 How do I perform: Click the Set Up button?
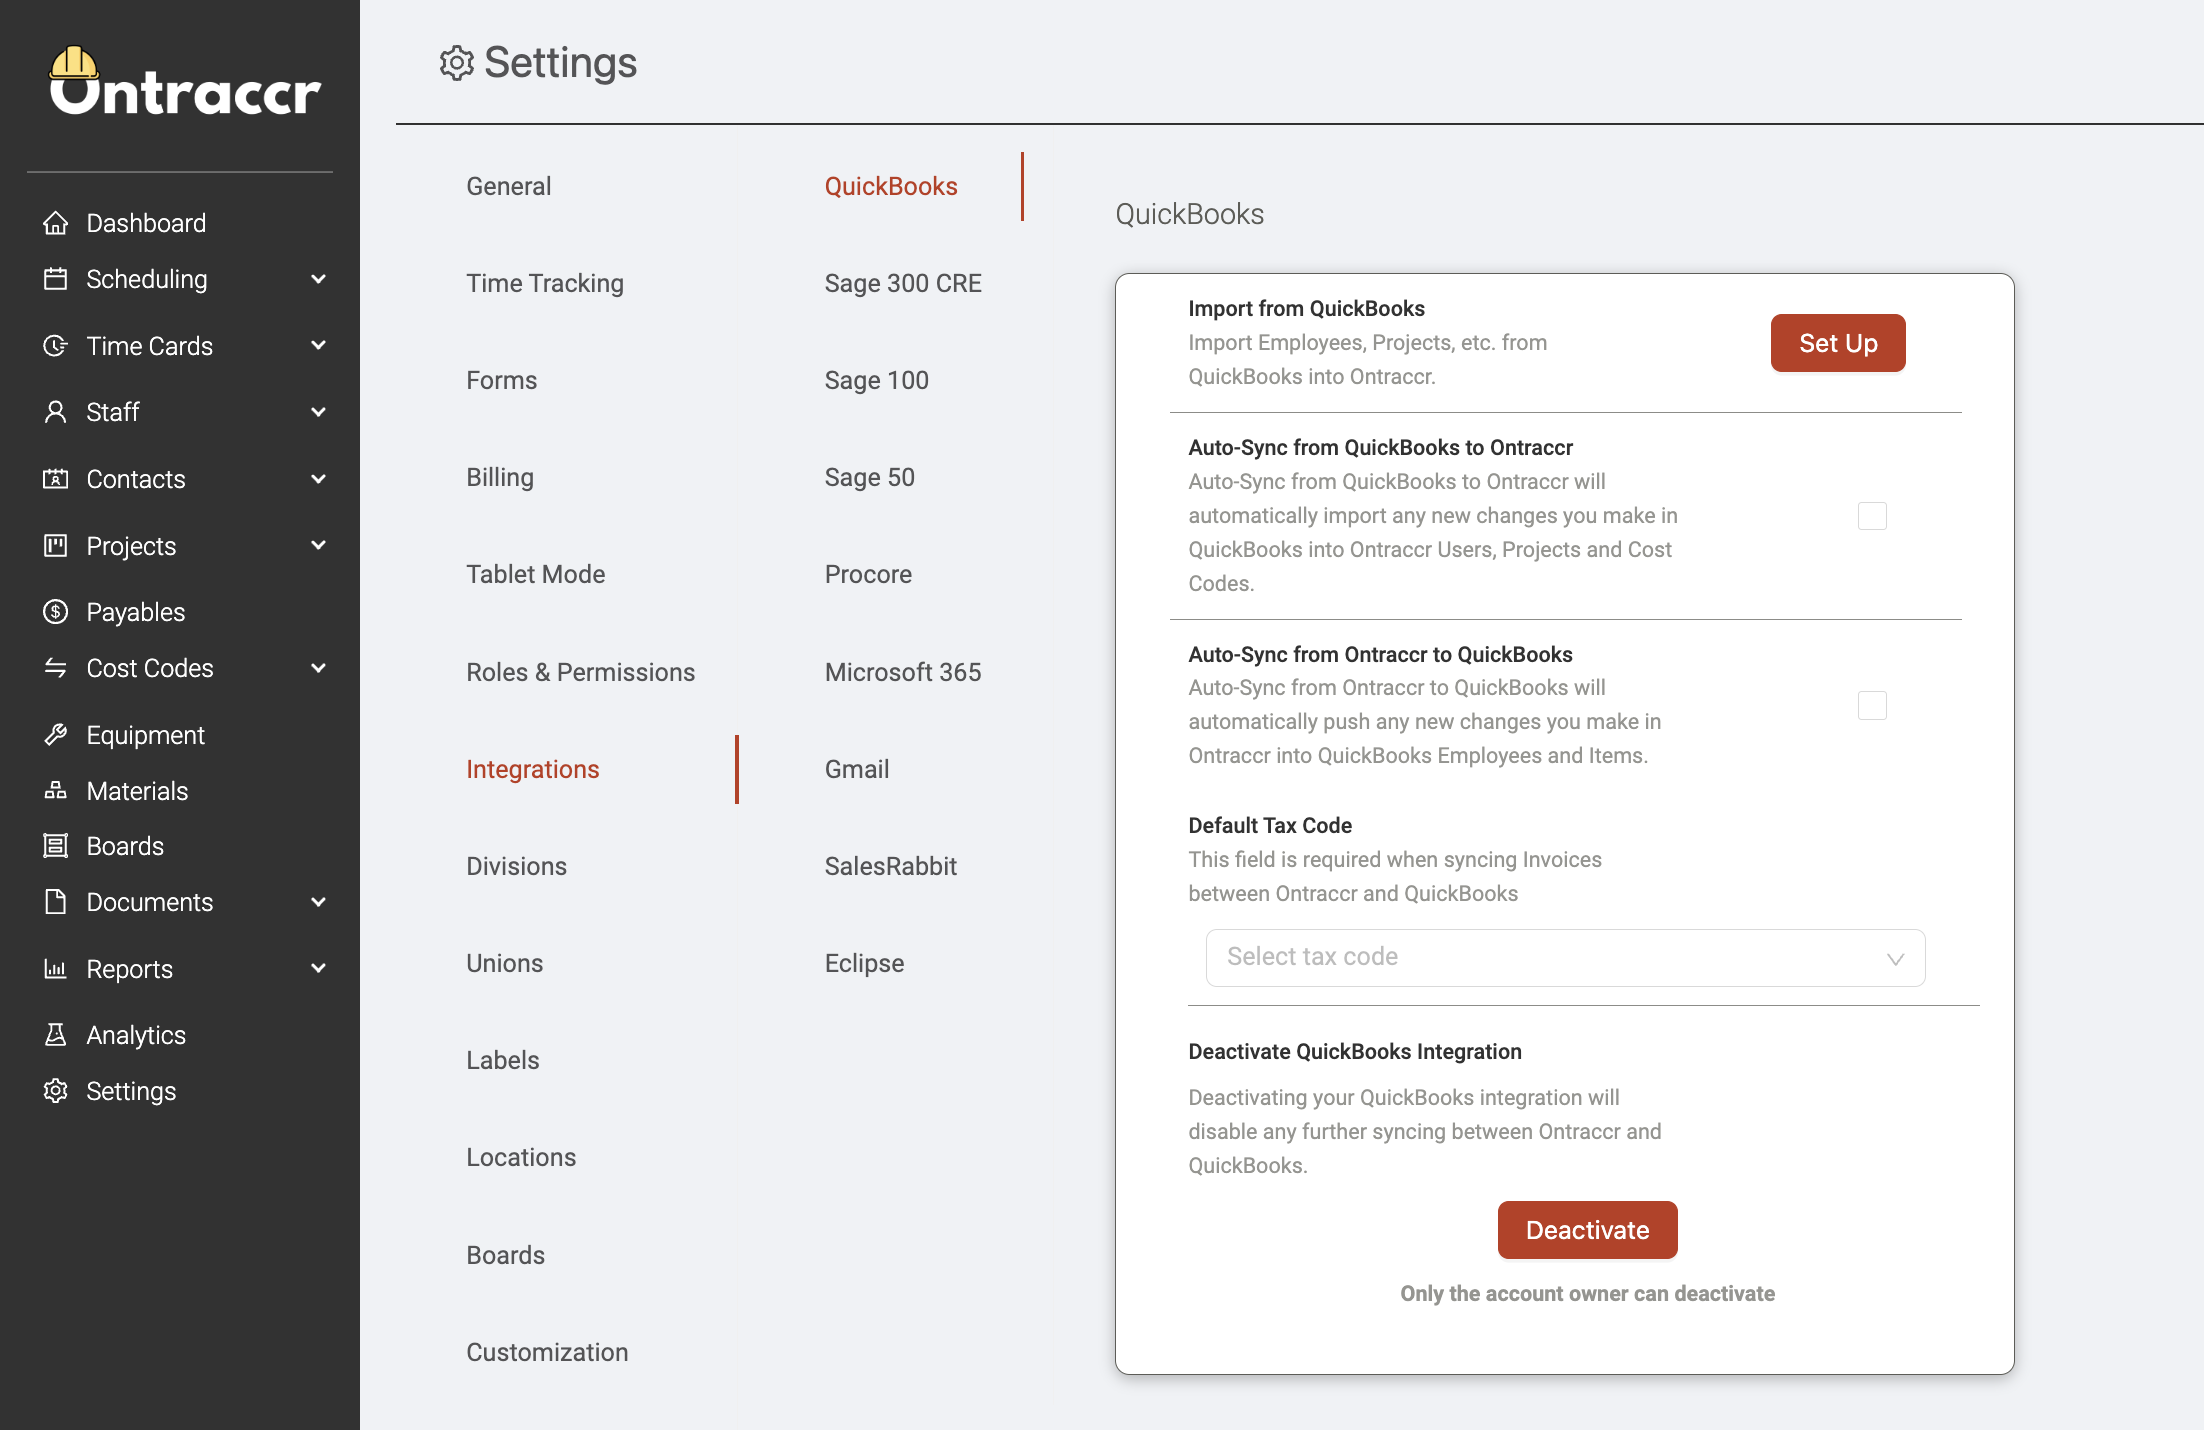pyautogui.click(x=1838, y=343)
